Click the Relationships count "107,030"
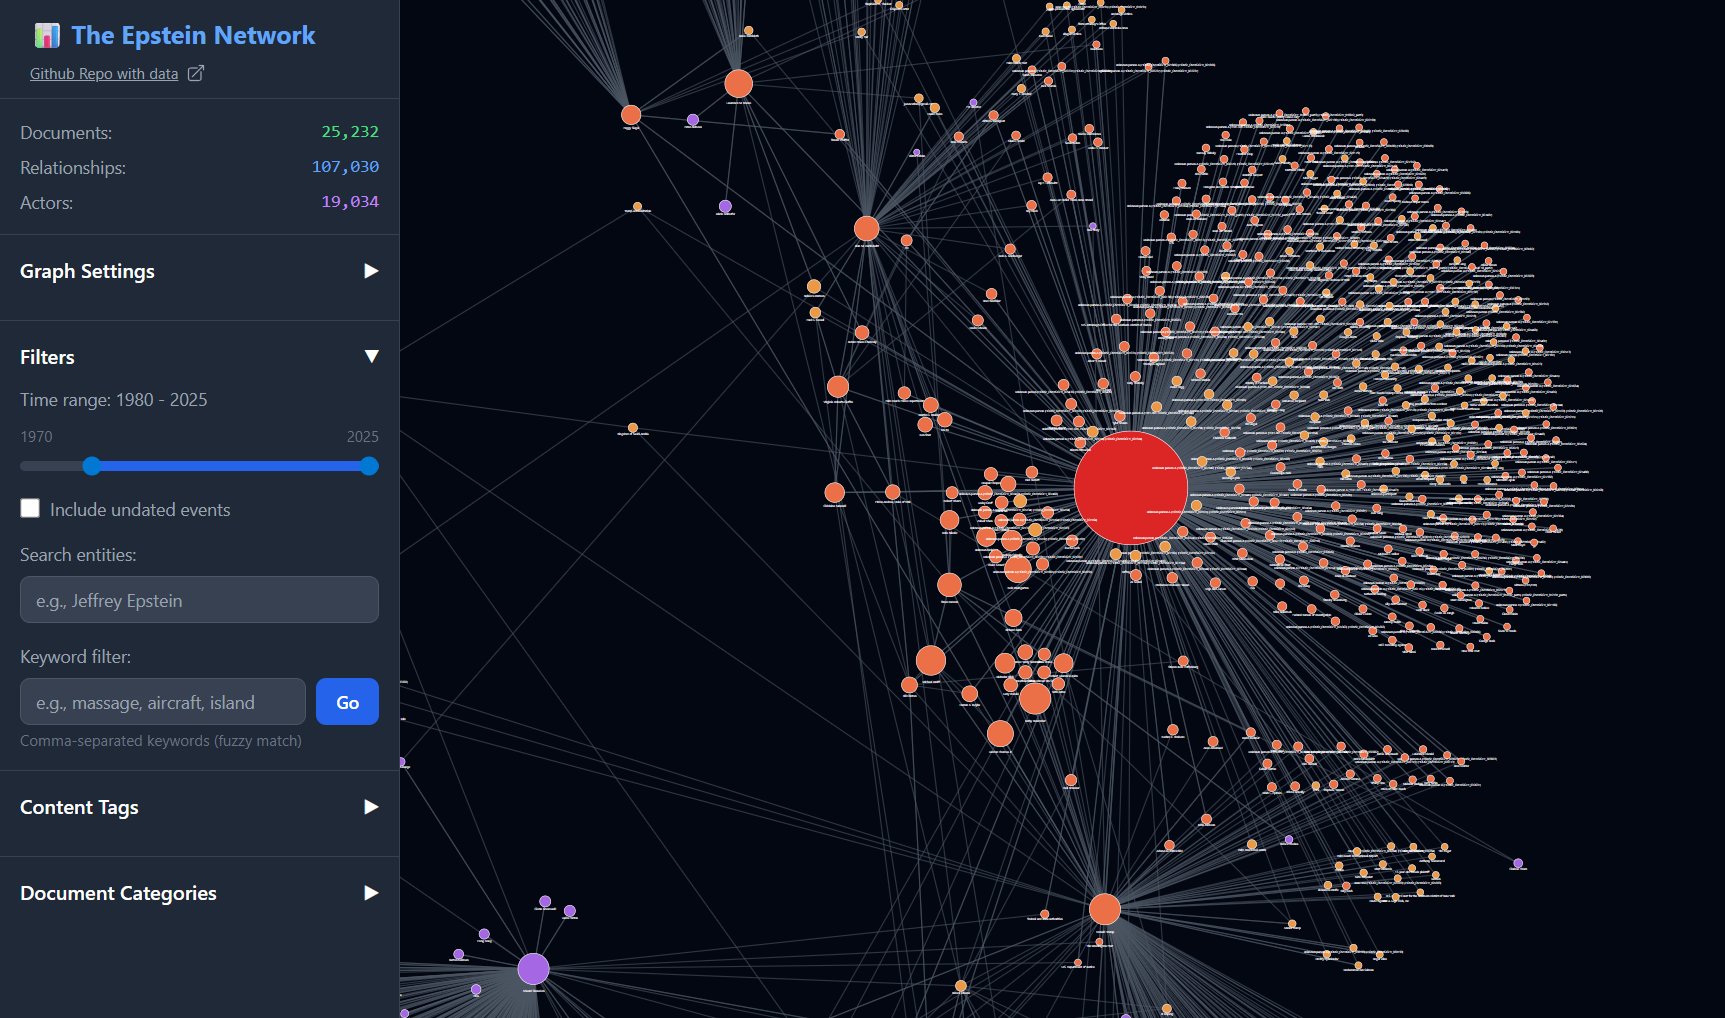The image size is (1725, 1018). click(345, 167)
